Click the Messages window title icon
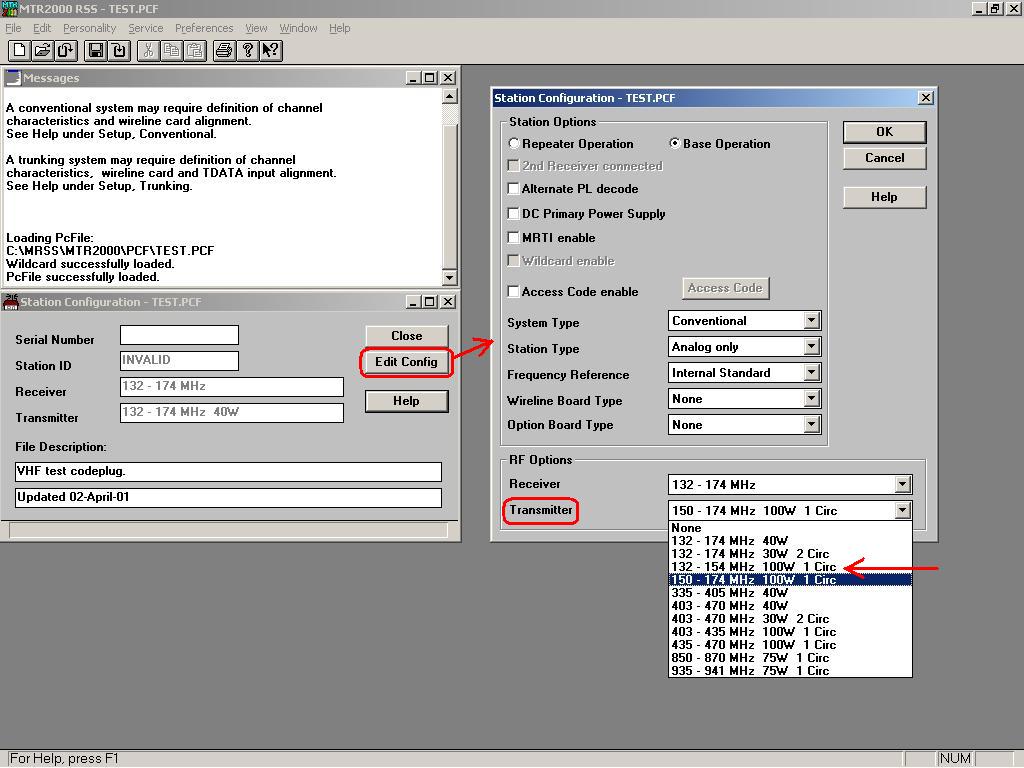 tap(13, 78)
